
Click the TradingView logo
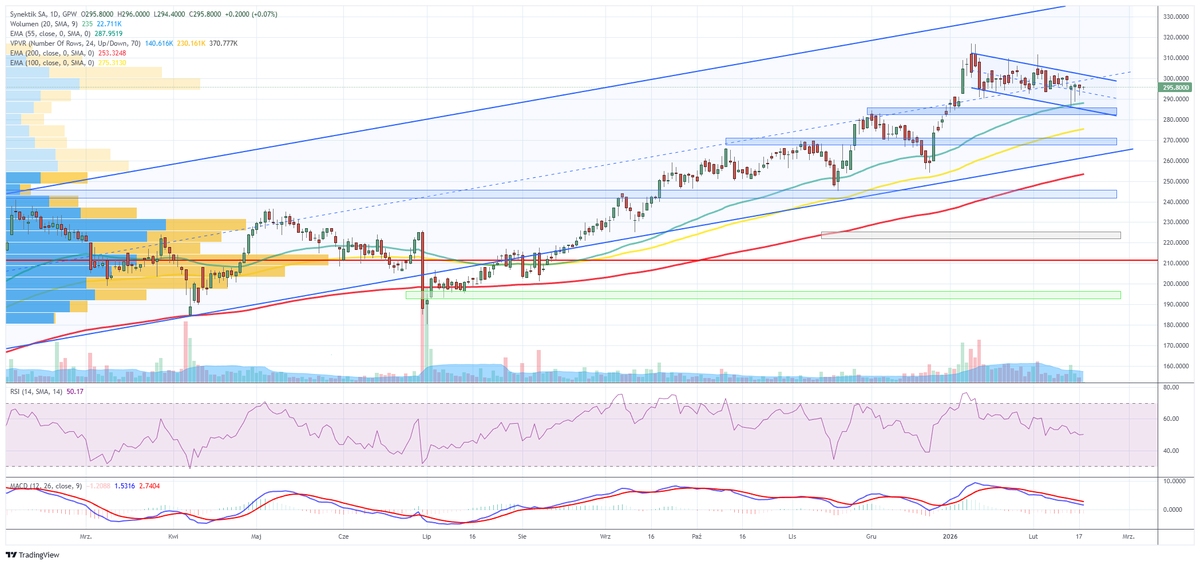[x=32, y=555]
